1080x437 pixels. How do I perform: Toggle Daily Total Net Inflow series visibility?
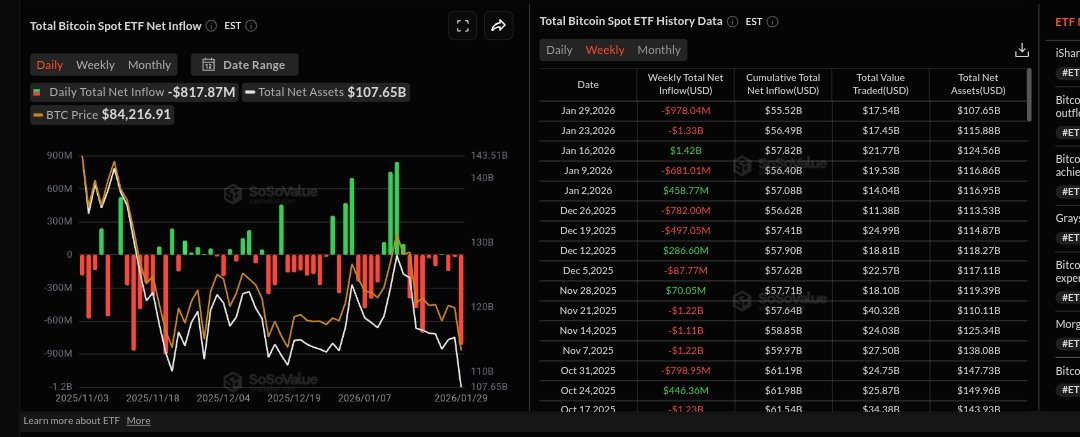[x=134, y=93]
